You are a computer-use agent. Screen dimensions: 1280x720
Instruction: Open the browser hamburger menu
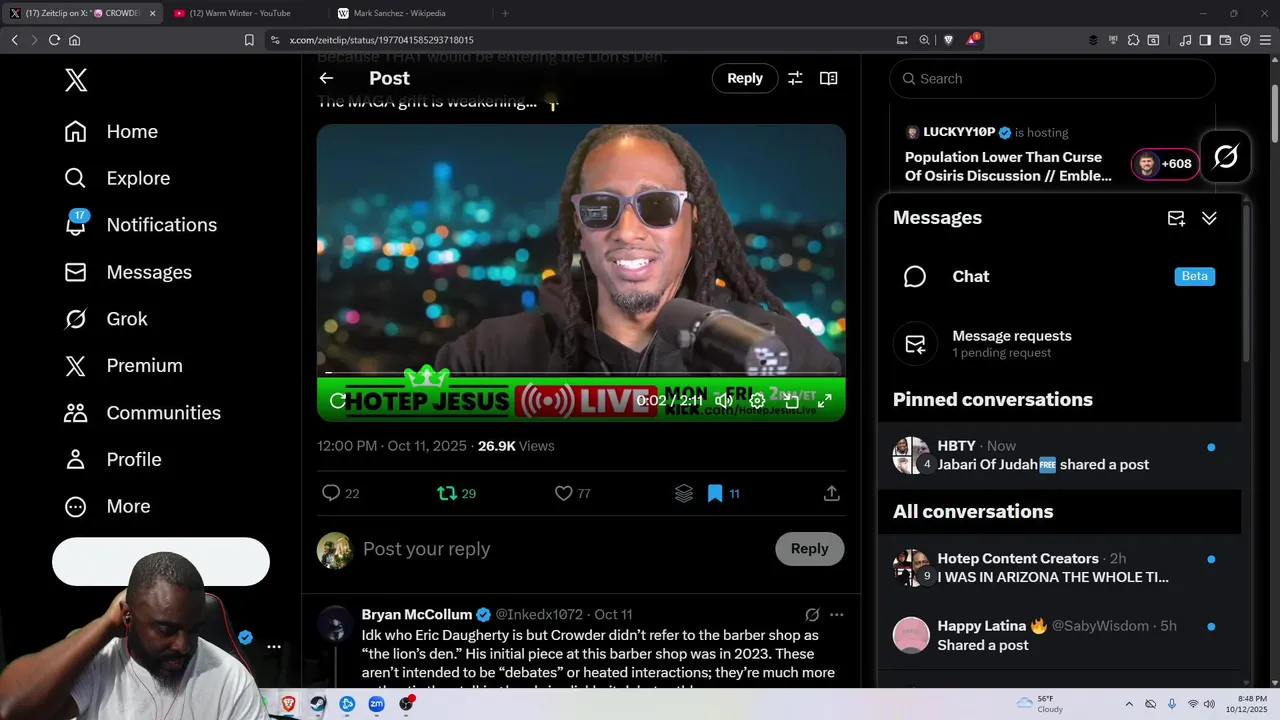click(x=1265, y=40)
